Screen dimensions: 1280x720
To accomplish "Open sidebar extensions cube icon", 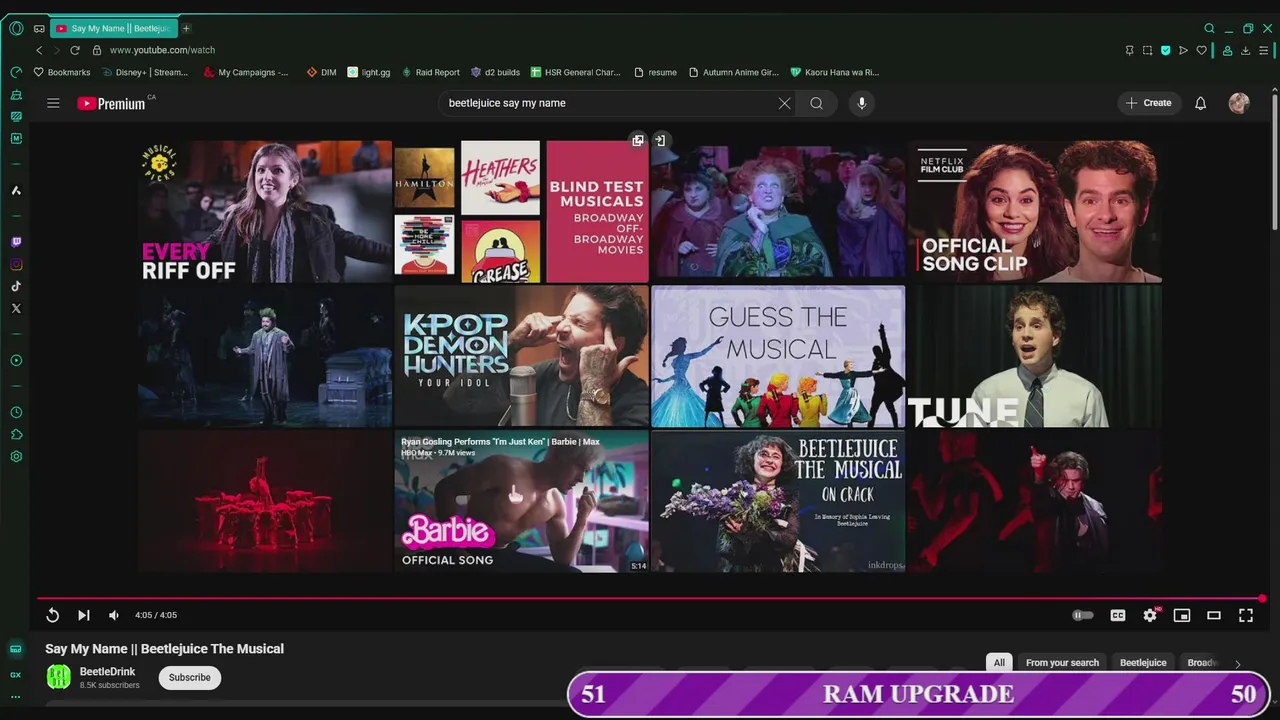I will pos(16,434).
